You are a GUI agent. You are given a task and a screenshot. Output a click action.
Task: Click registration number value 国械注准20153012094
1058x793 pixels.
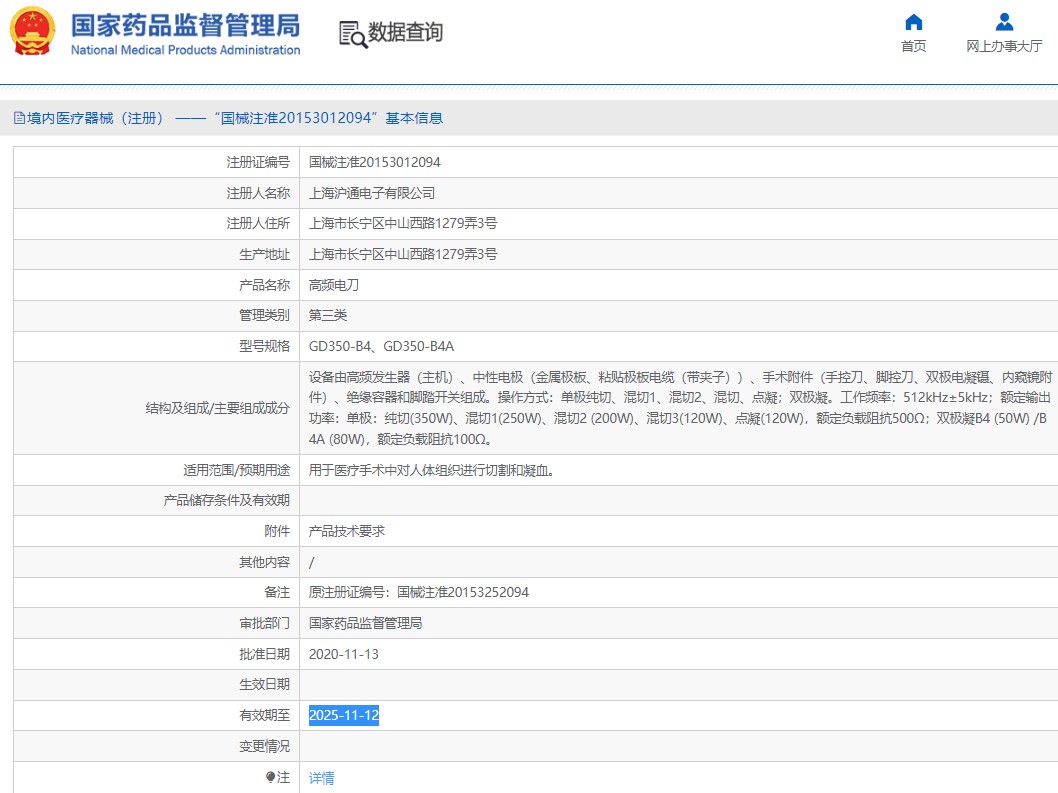(x=374, y=162)
